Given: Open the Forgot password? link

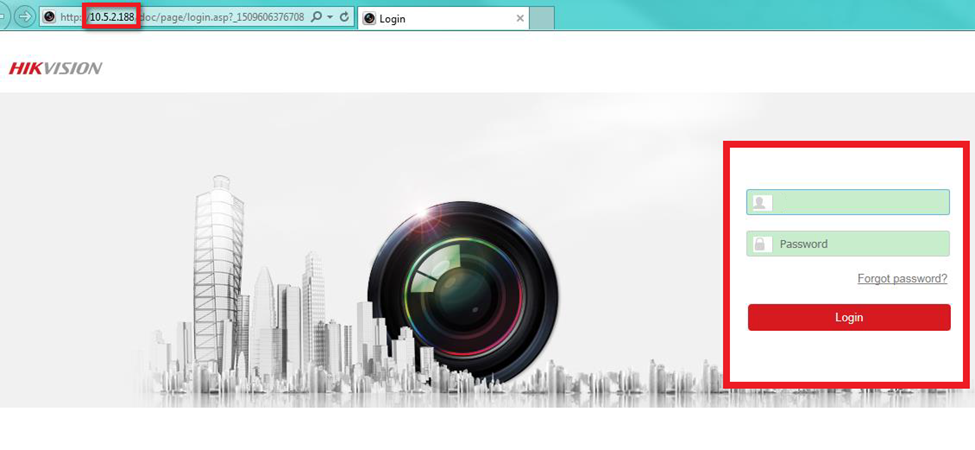Looking at the screenshot, I should tap(902, 279).
